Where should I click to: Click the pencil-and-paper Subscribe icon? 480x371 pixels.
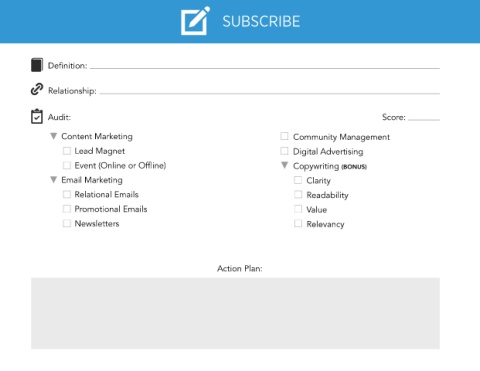[x=195, y=21]
